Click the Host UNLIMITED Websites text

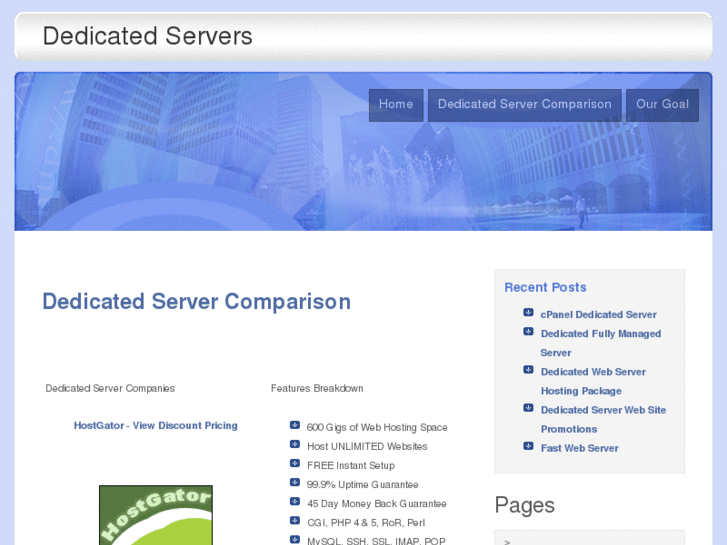coord(367,446)
